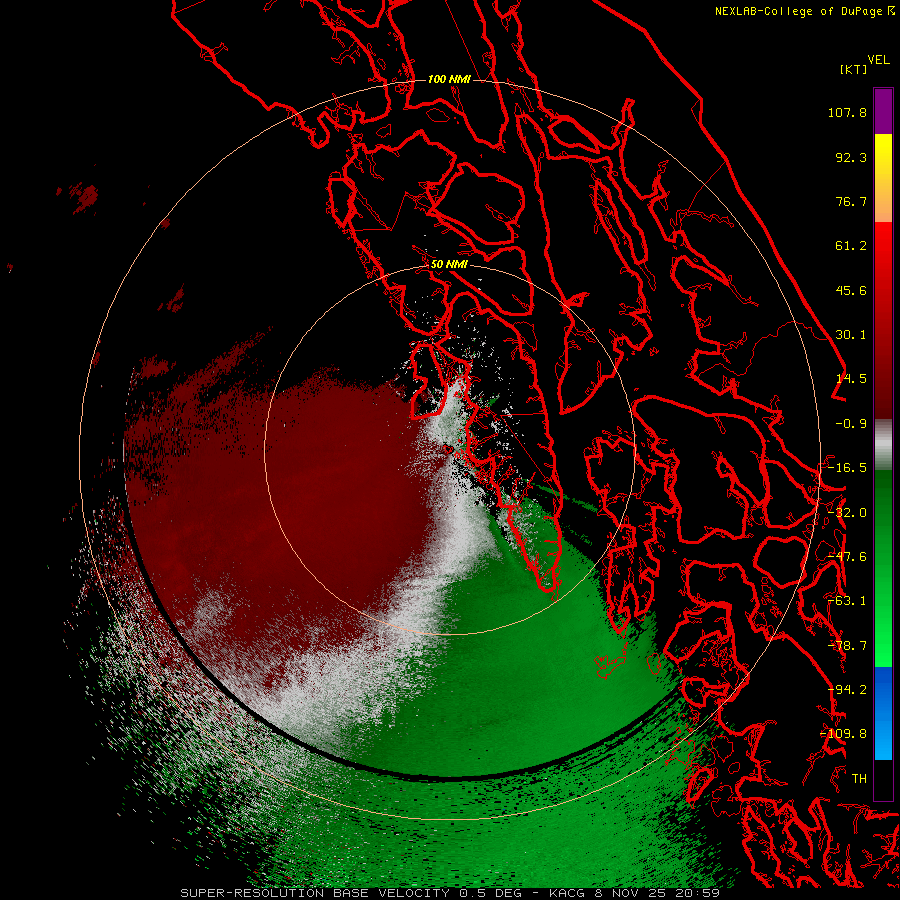Click the purple segment of the color bar
Screen dimensions: 900x900
883,111
